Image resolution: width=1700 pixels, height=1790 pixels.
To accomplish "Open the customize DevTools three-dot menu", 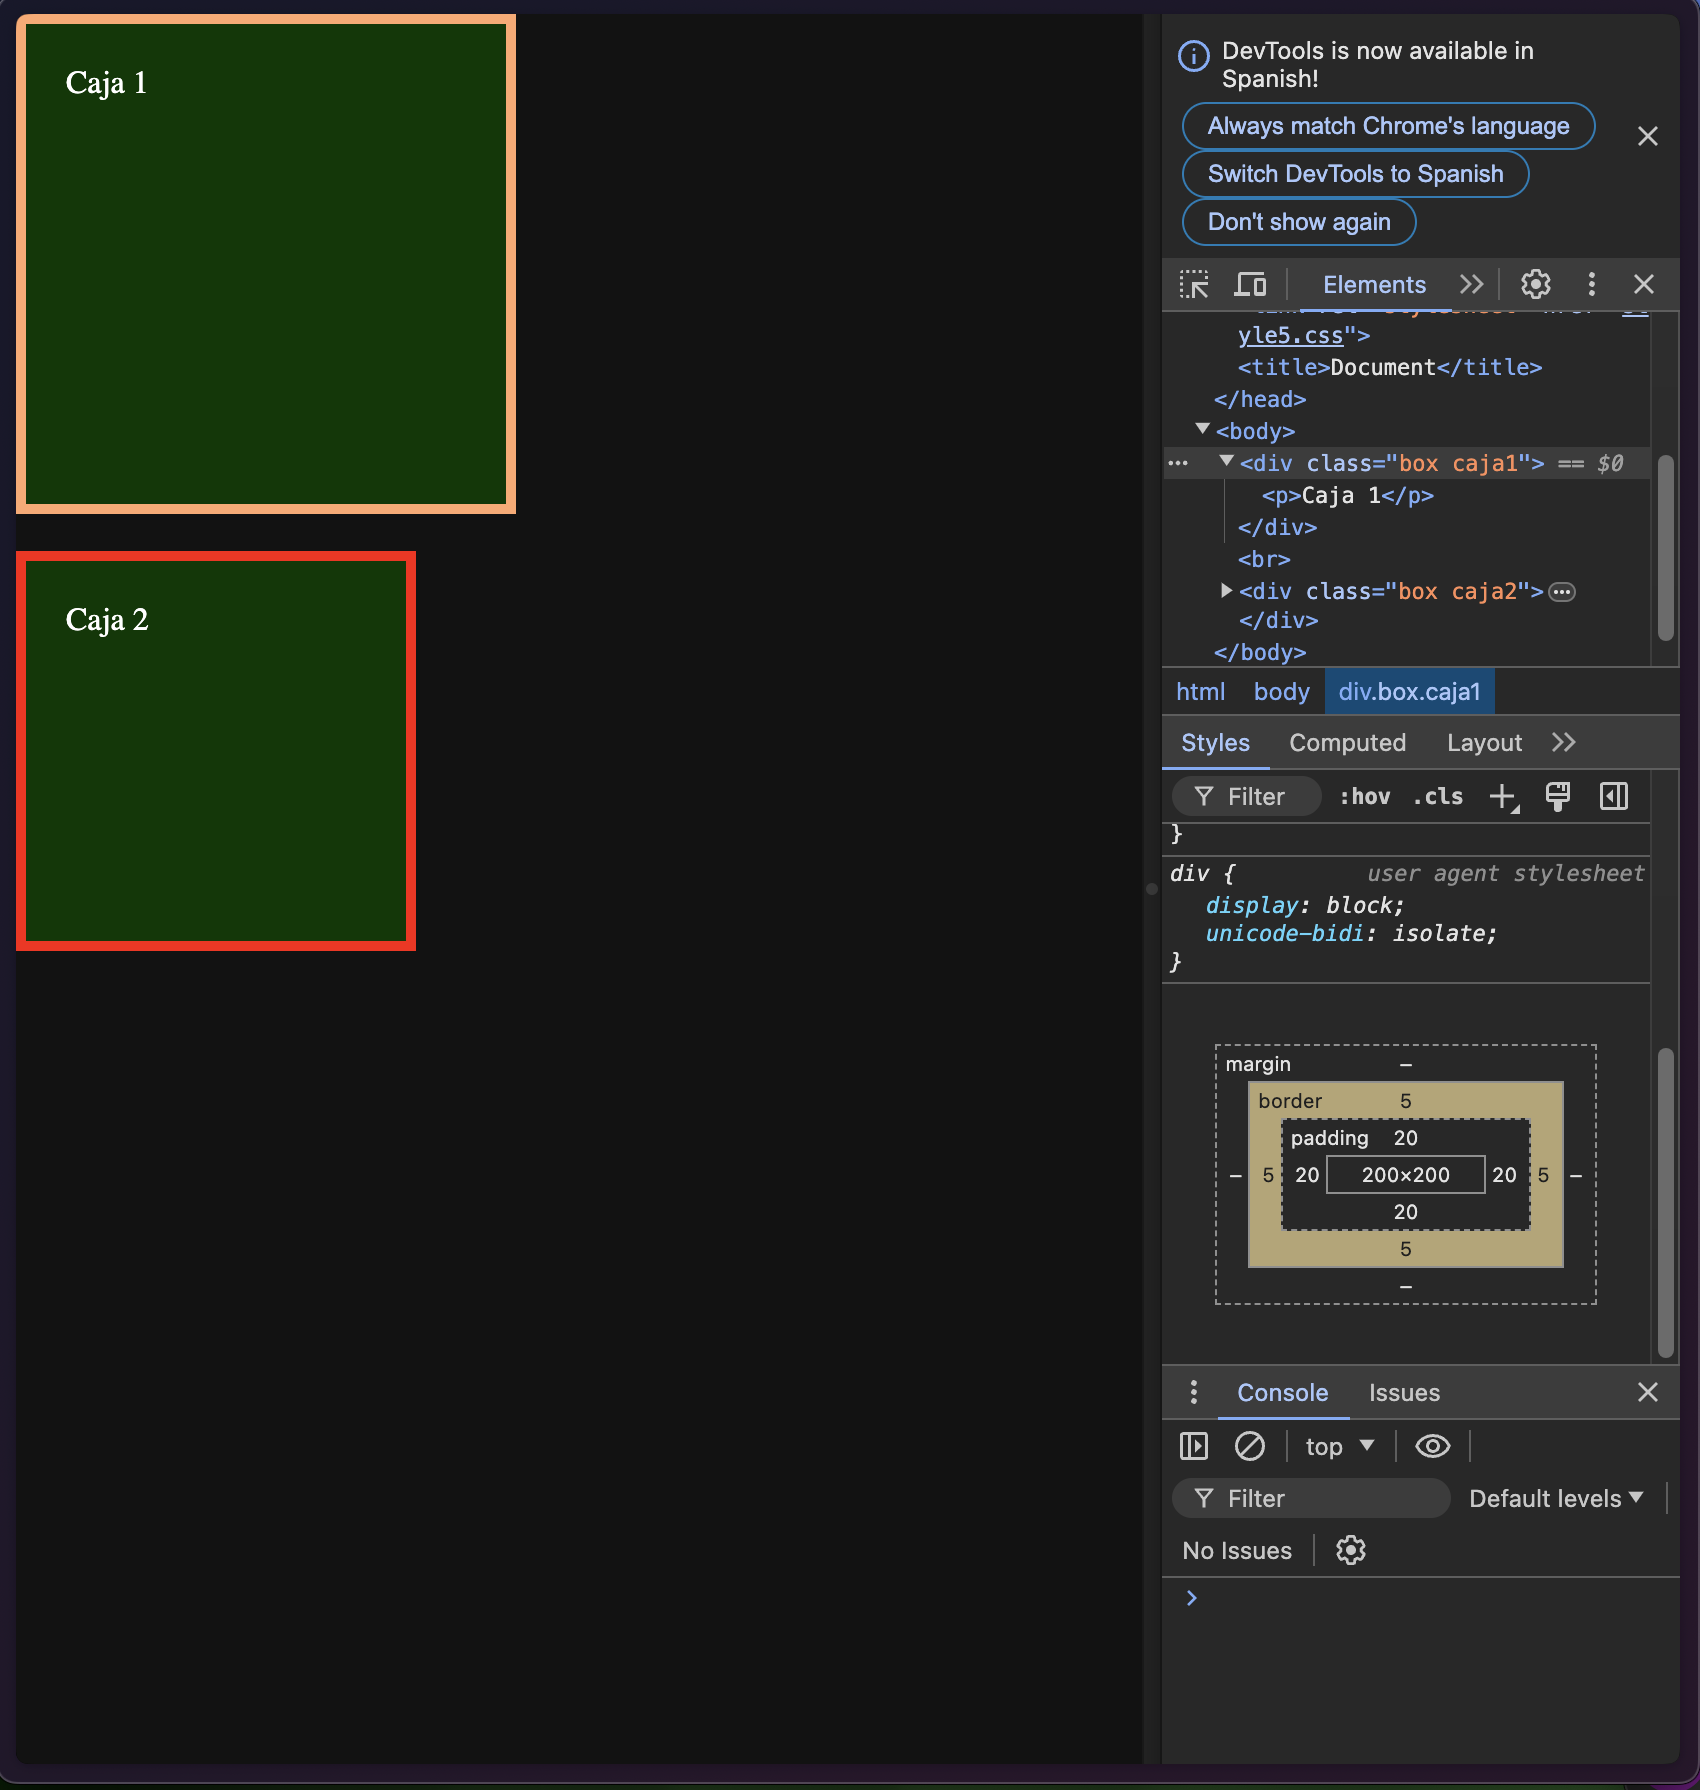I will click(1592, 285).
